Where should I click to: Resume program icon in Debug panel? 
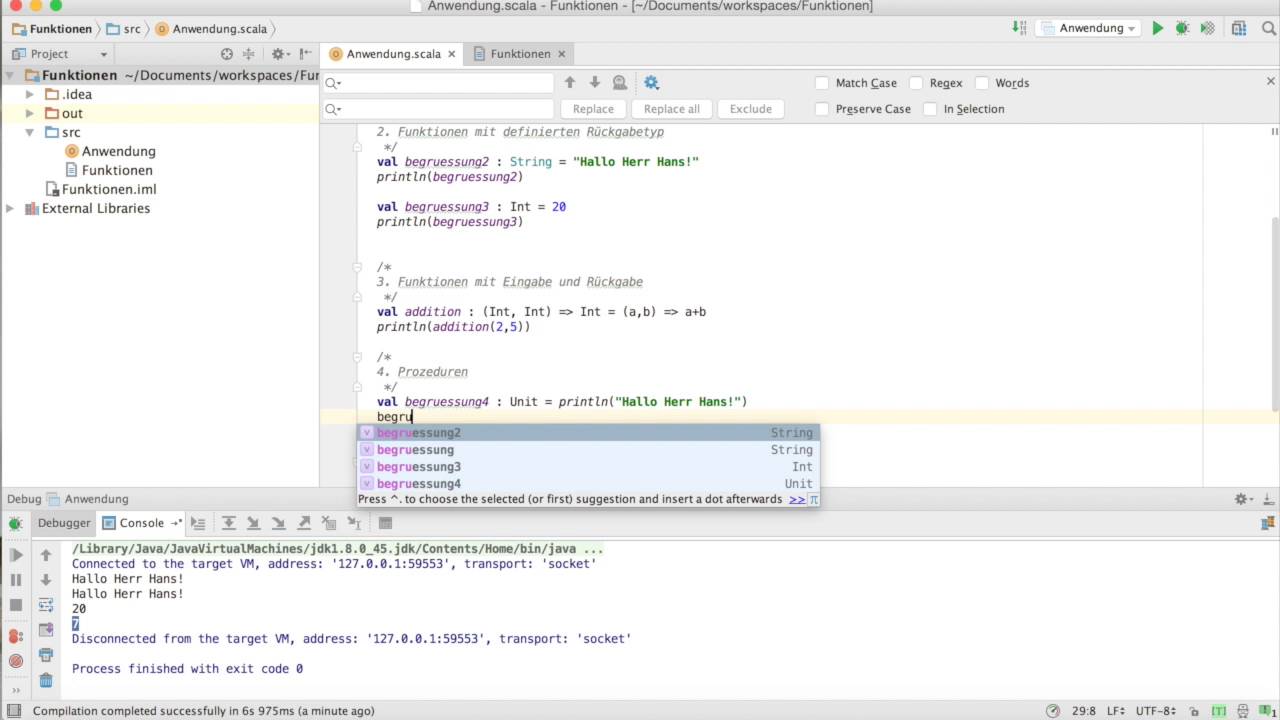point(16,555)
